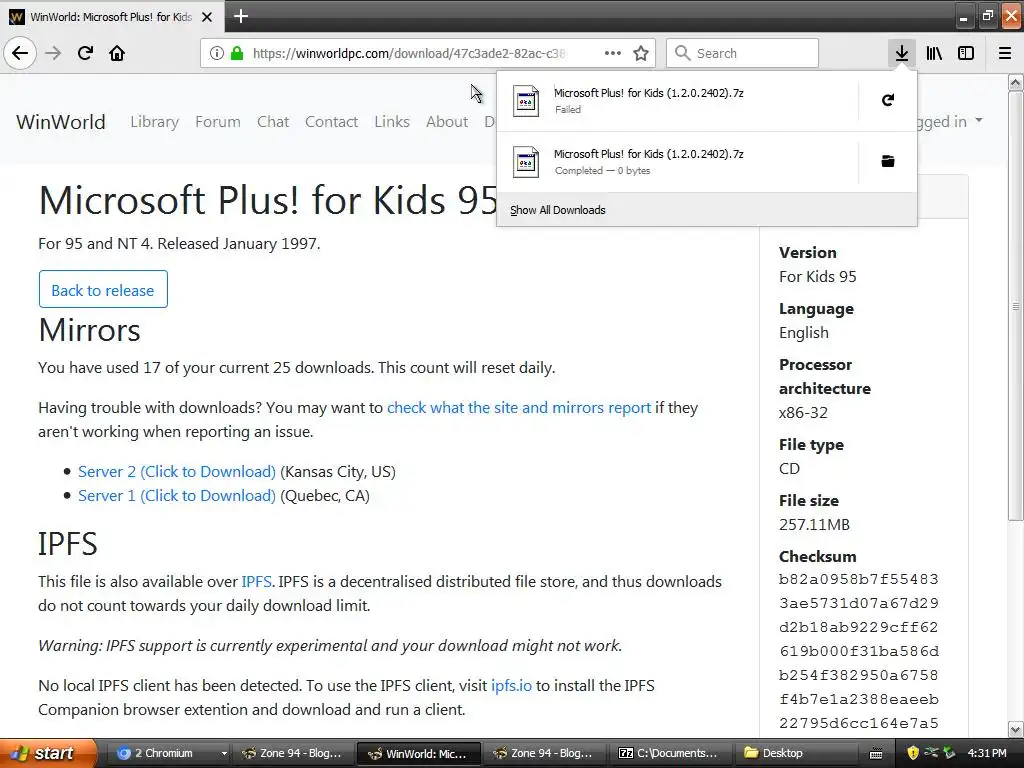Click the on-screen keyboard tray icon
Screen dimensions: 1024x768
coord(876,754)
